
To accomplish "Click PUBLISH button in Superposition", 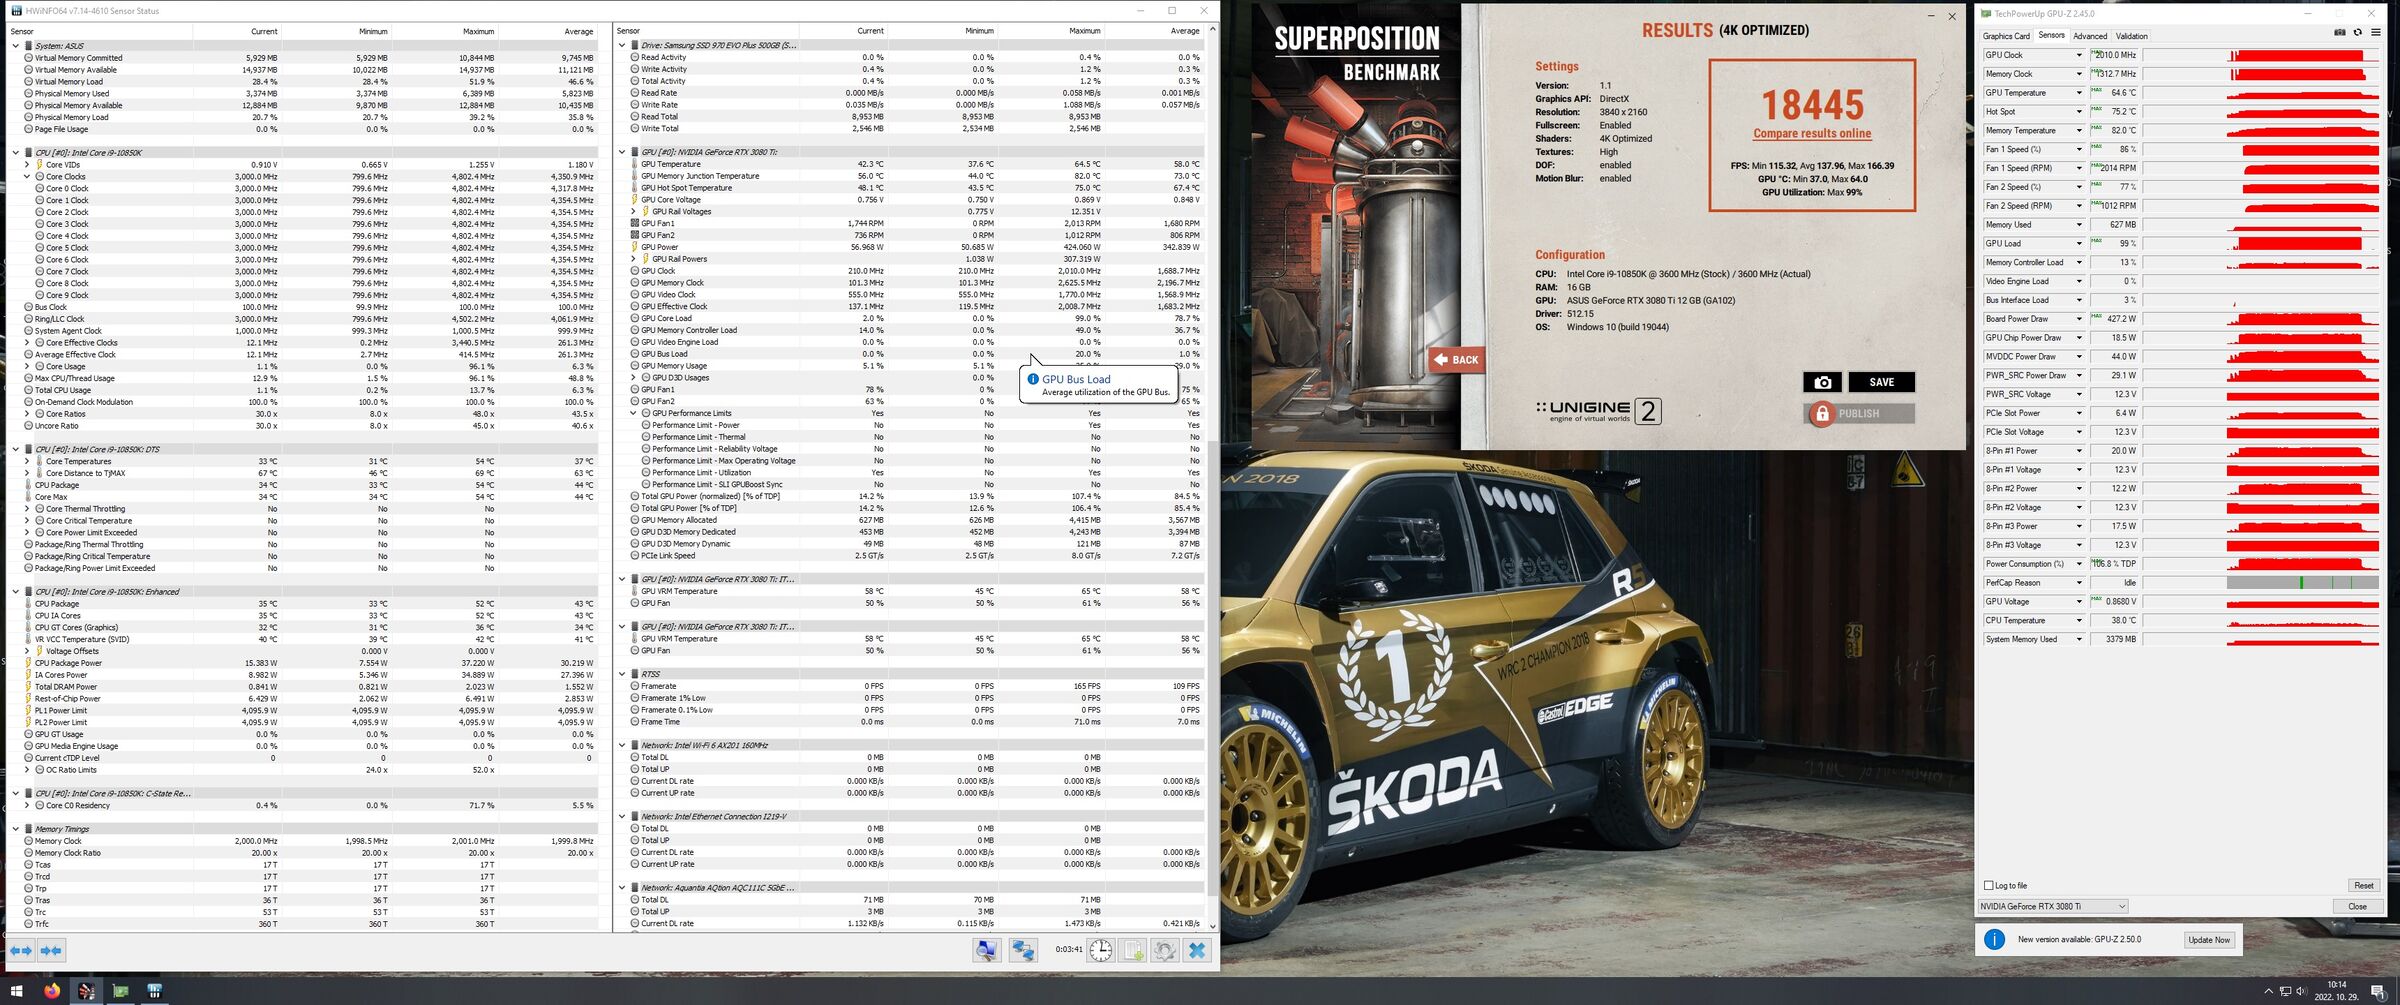I will (x=1859, y=414).
